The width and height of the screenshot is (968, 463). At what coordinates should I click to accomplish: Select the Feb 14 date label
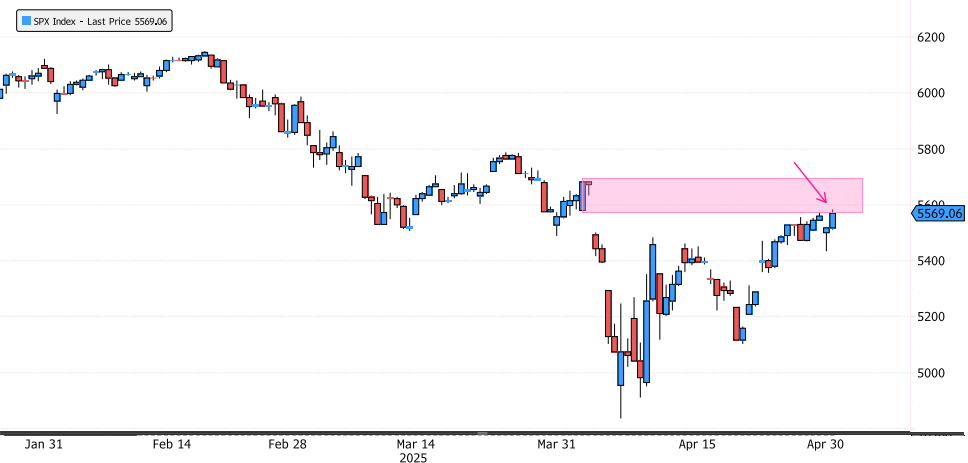(x=171, y=444)
